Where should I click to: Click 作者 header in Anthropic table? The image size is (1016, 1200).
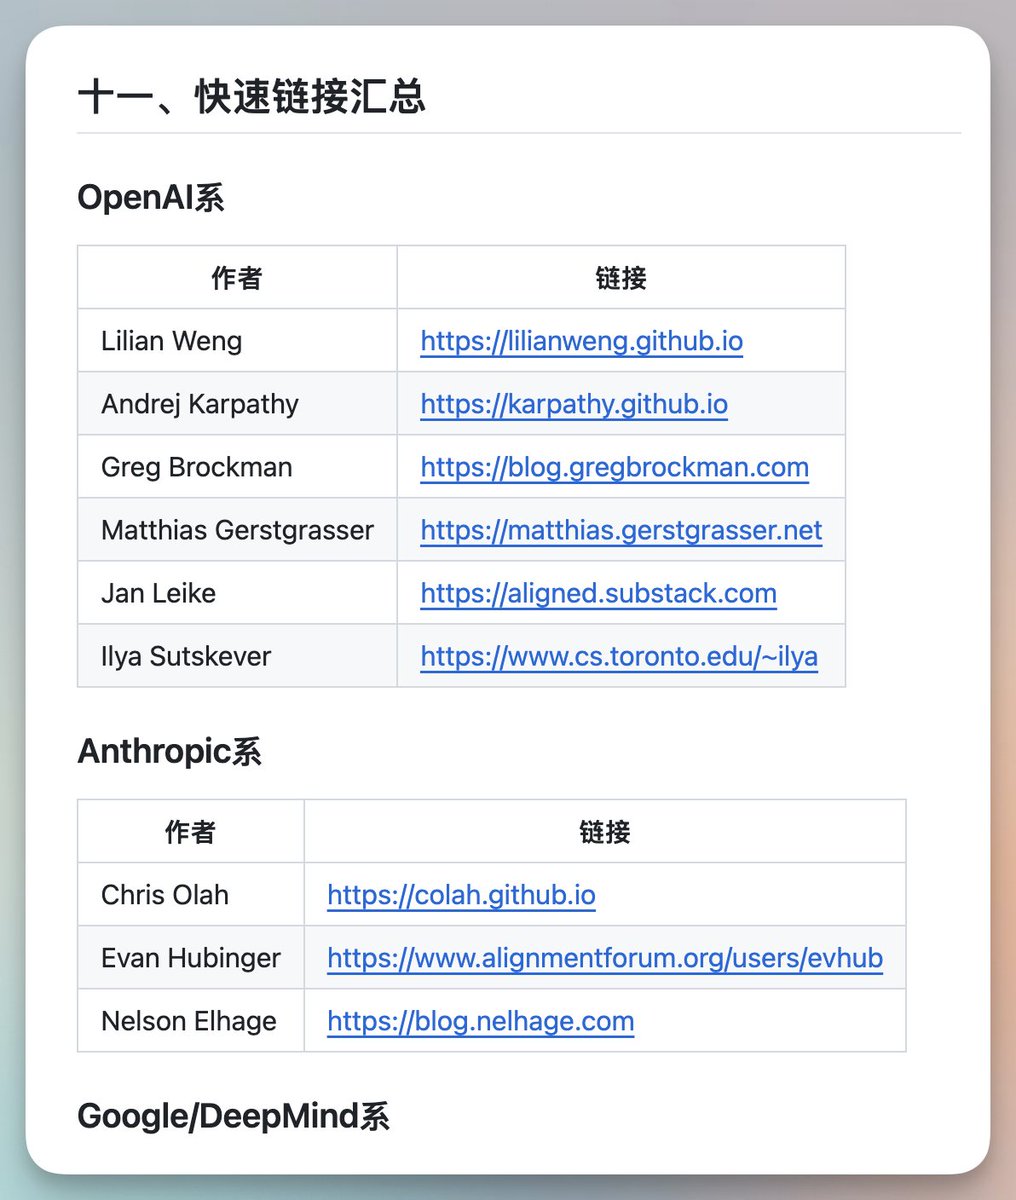(190, 832)
